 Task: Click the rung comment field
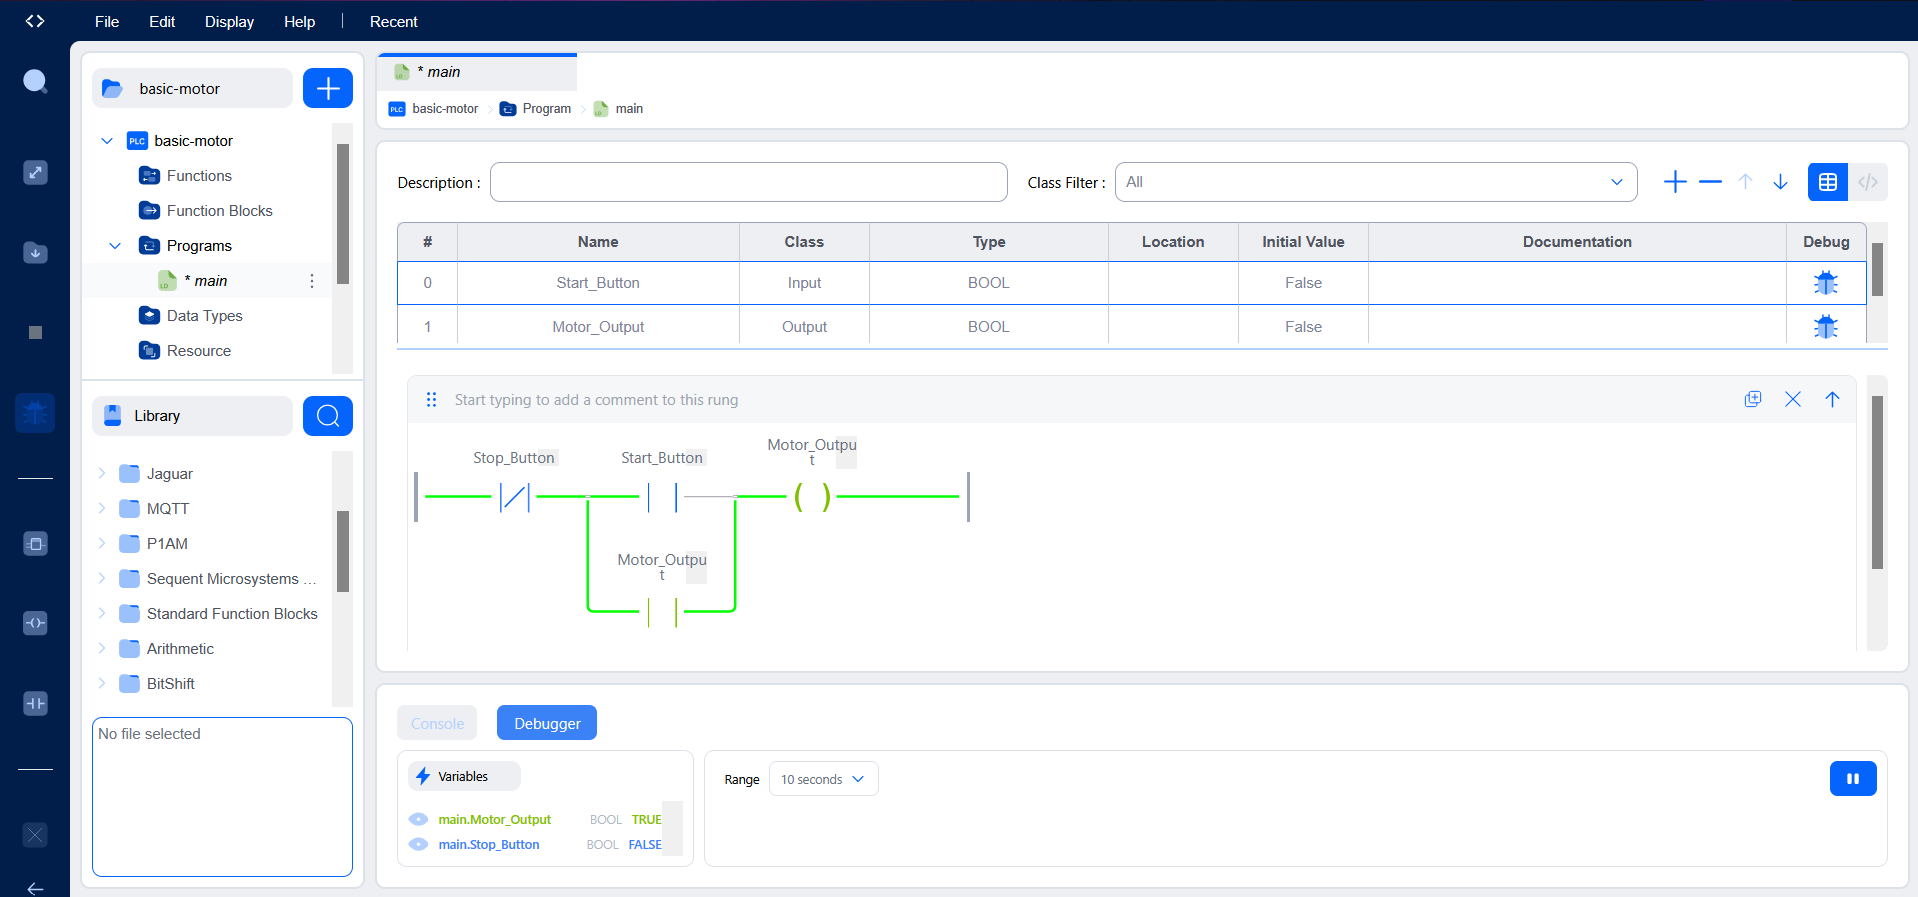[1090, 399]
